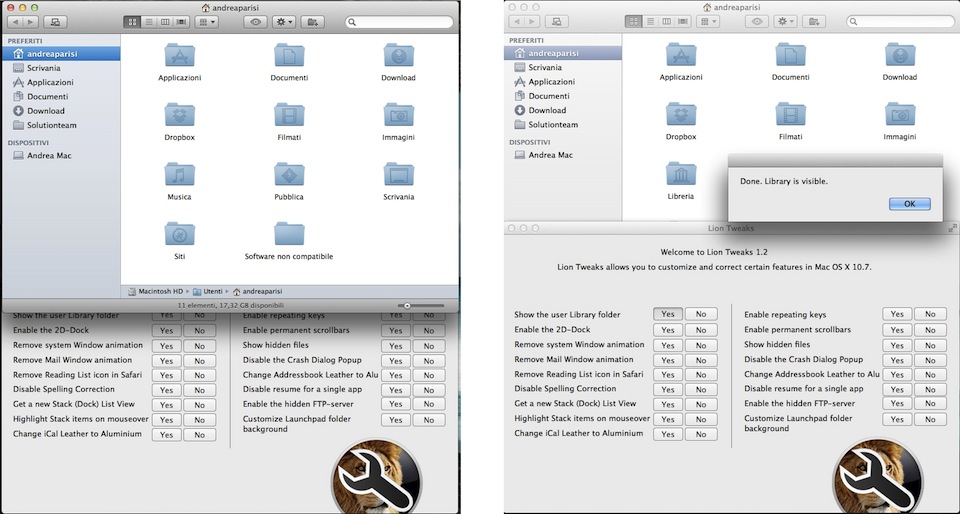Select andreaparisi in right Finder sidebar
Viewport: 960px width, 514px height.
pos(563,53)
